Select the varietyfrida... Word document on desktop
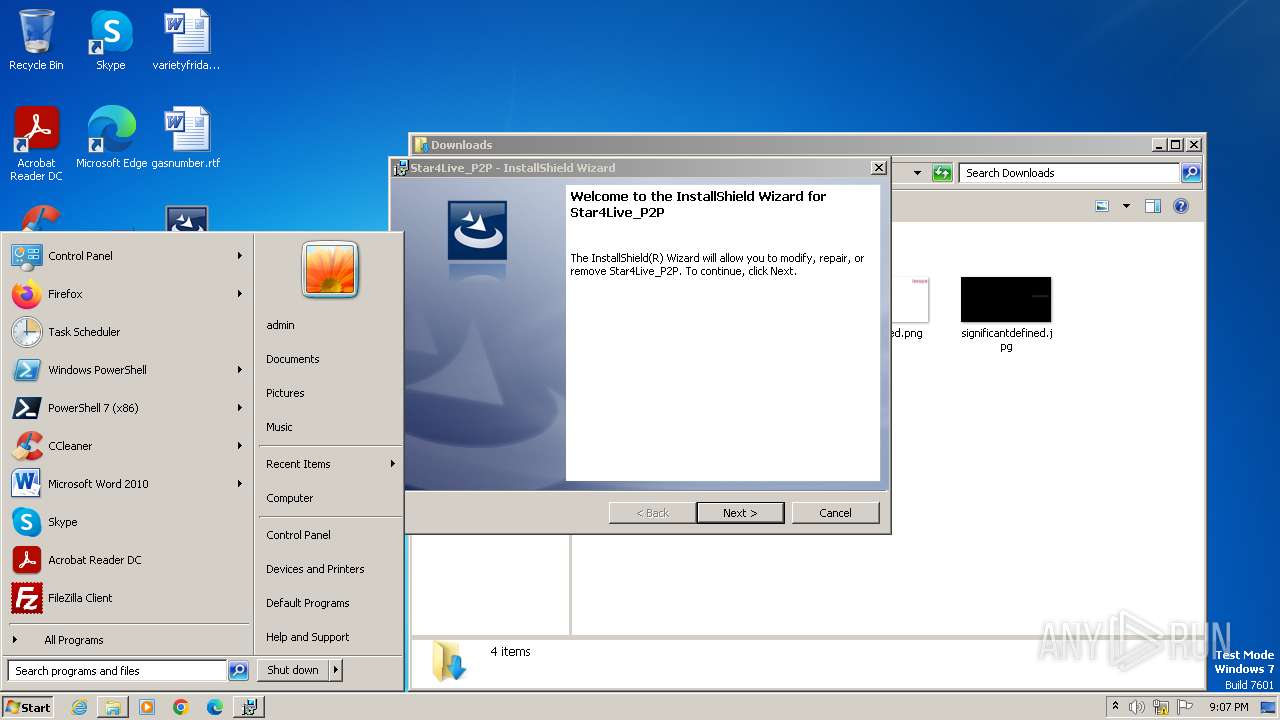This screenshot has width=1280, height=720. 186,40
